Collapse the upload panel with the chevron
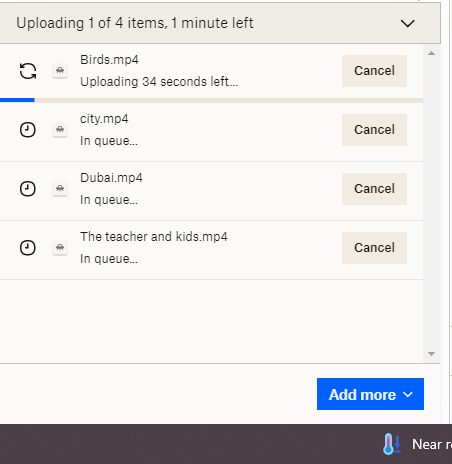 click(x=407, y=23)
